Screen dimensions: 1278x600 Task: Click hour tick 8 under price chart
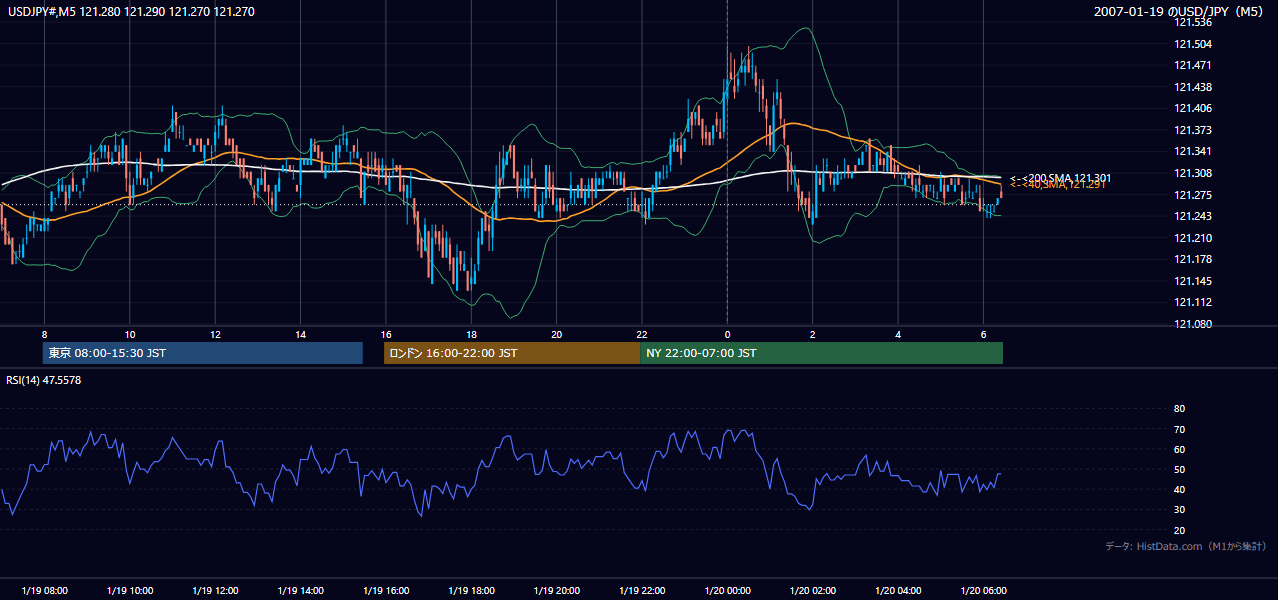(x=44, y=334)
